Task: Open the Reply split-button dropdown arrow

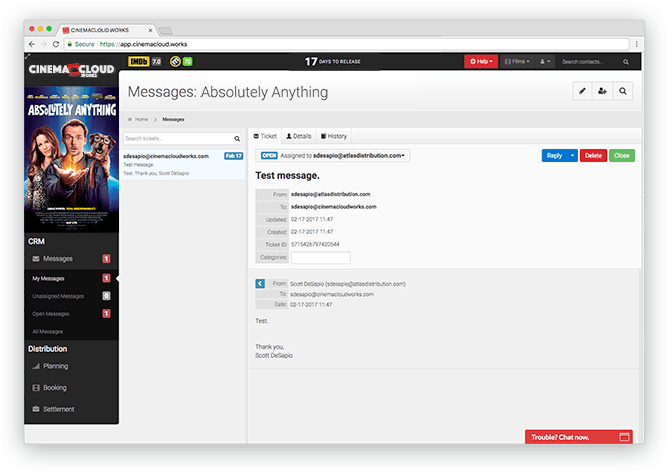Action: coord(573,156)
